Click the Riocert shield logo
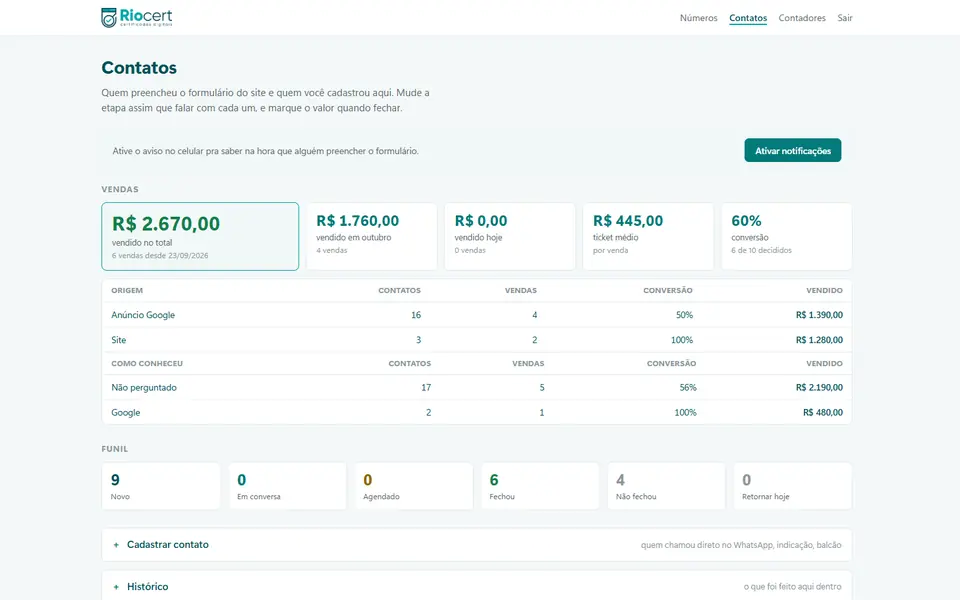The height and width of the screenshot is (600, 960). pyautogui.click(x=108, y=18)
